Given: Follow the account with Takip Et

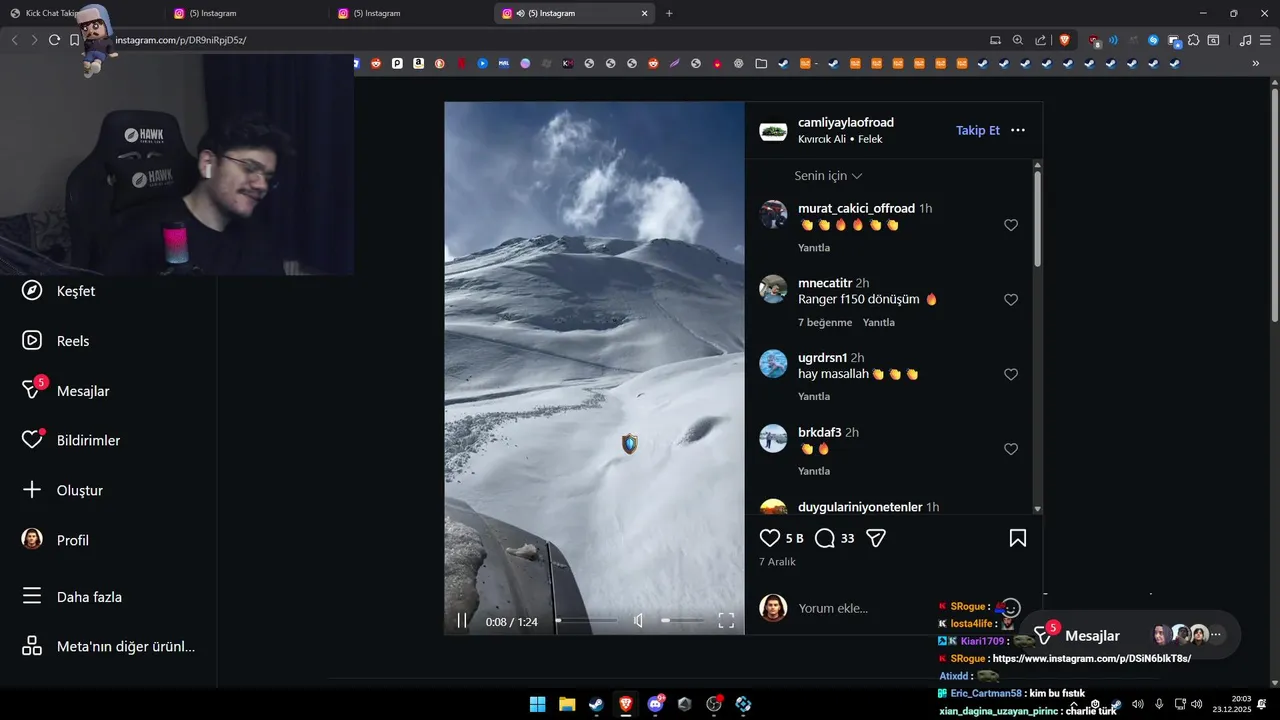Looking at the screenshot, I should pos(978,130).
